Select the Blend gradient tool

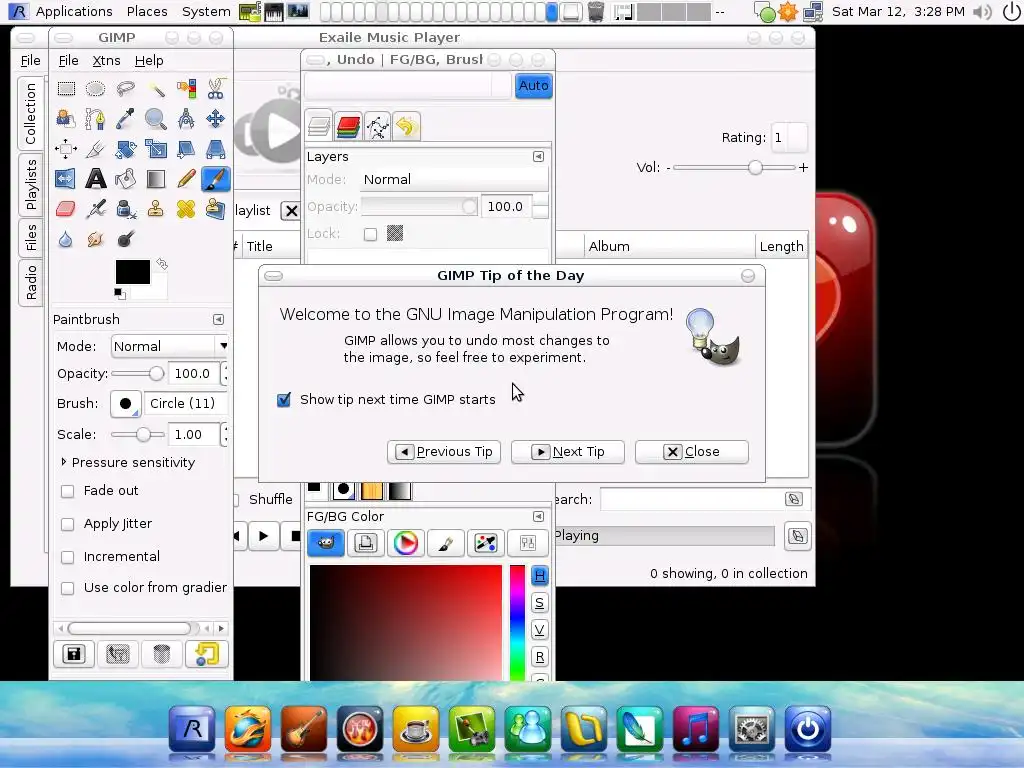155,178
